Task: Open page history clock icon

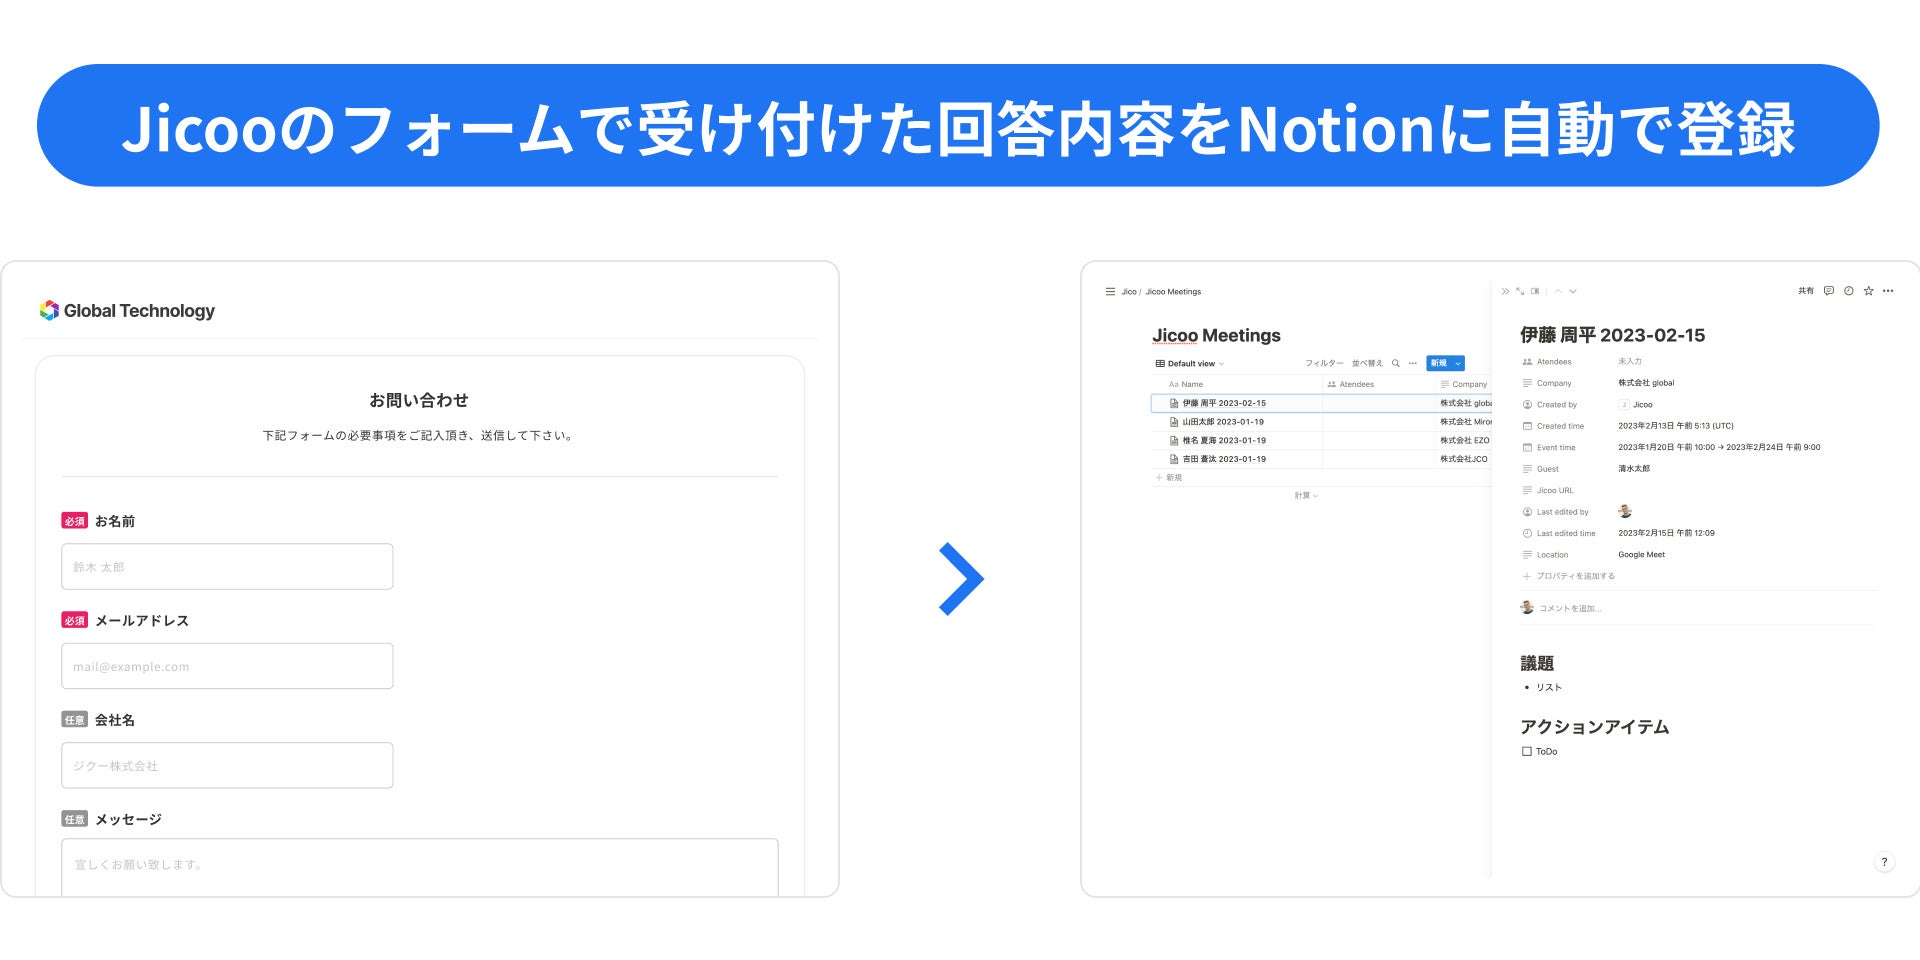Action: coord(1849,291)
